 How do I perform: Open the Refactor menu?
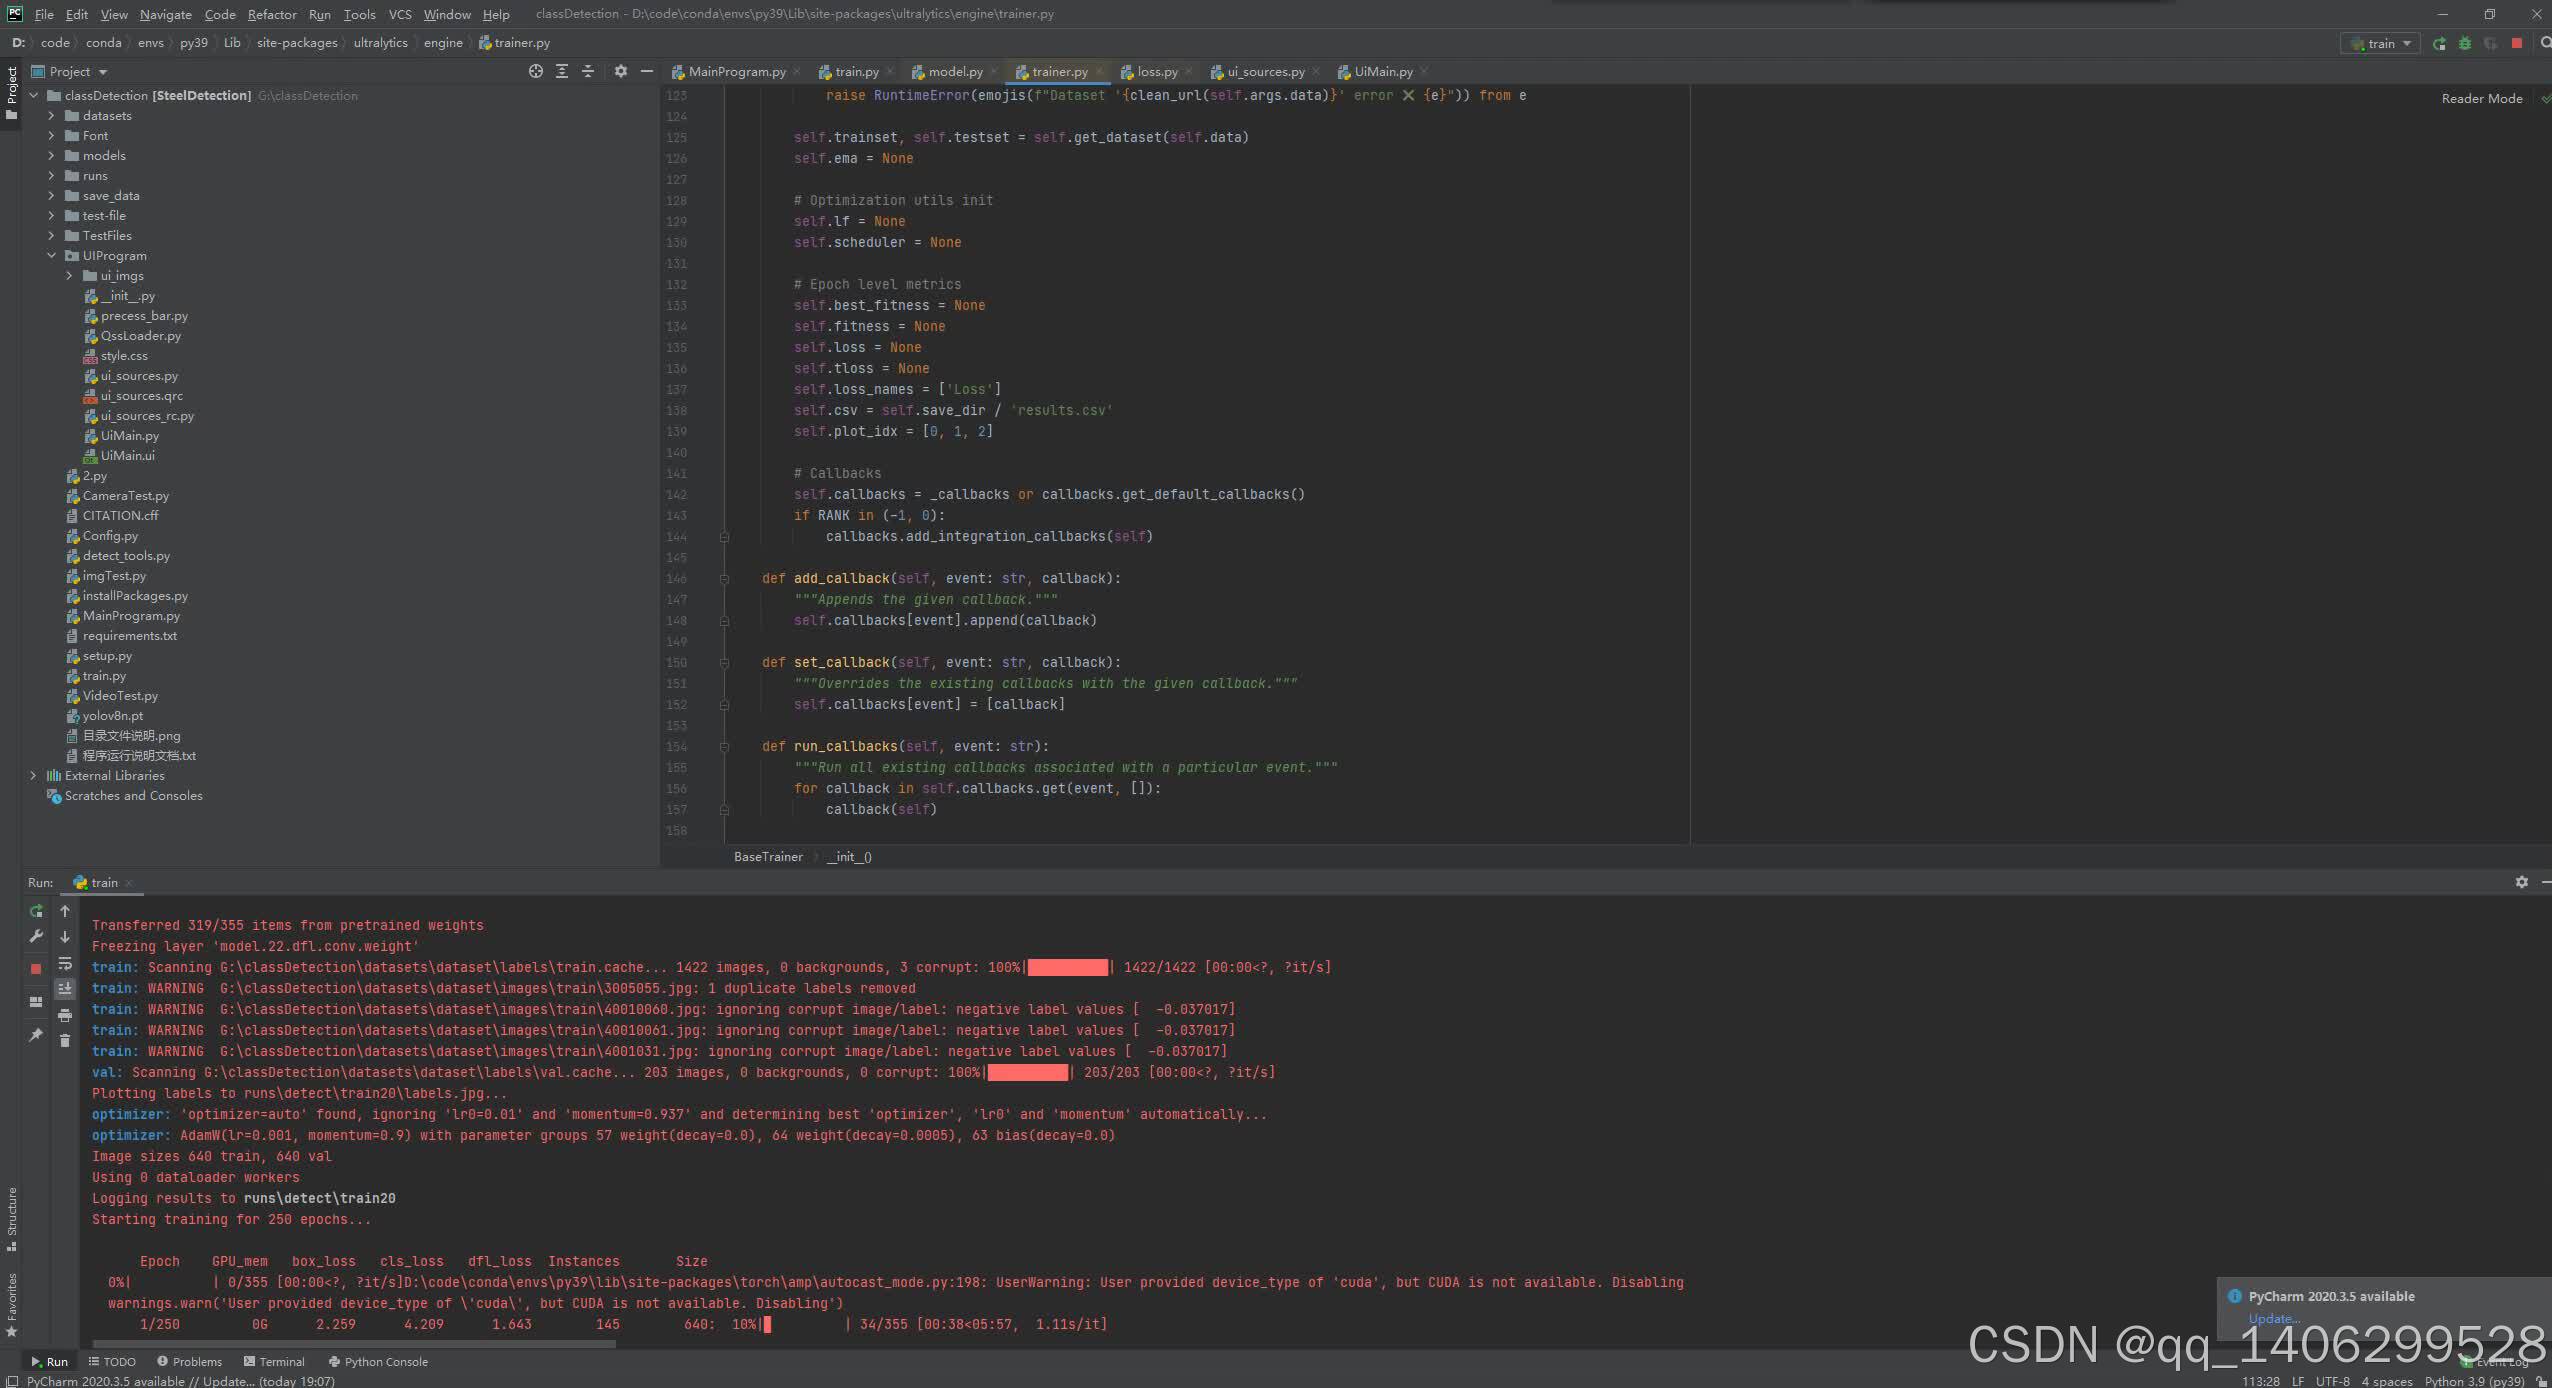click(272, 14)
